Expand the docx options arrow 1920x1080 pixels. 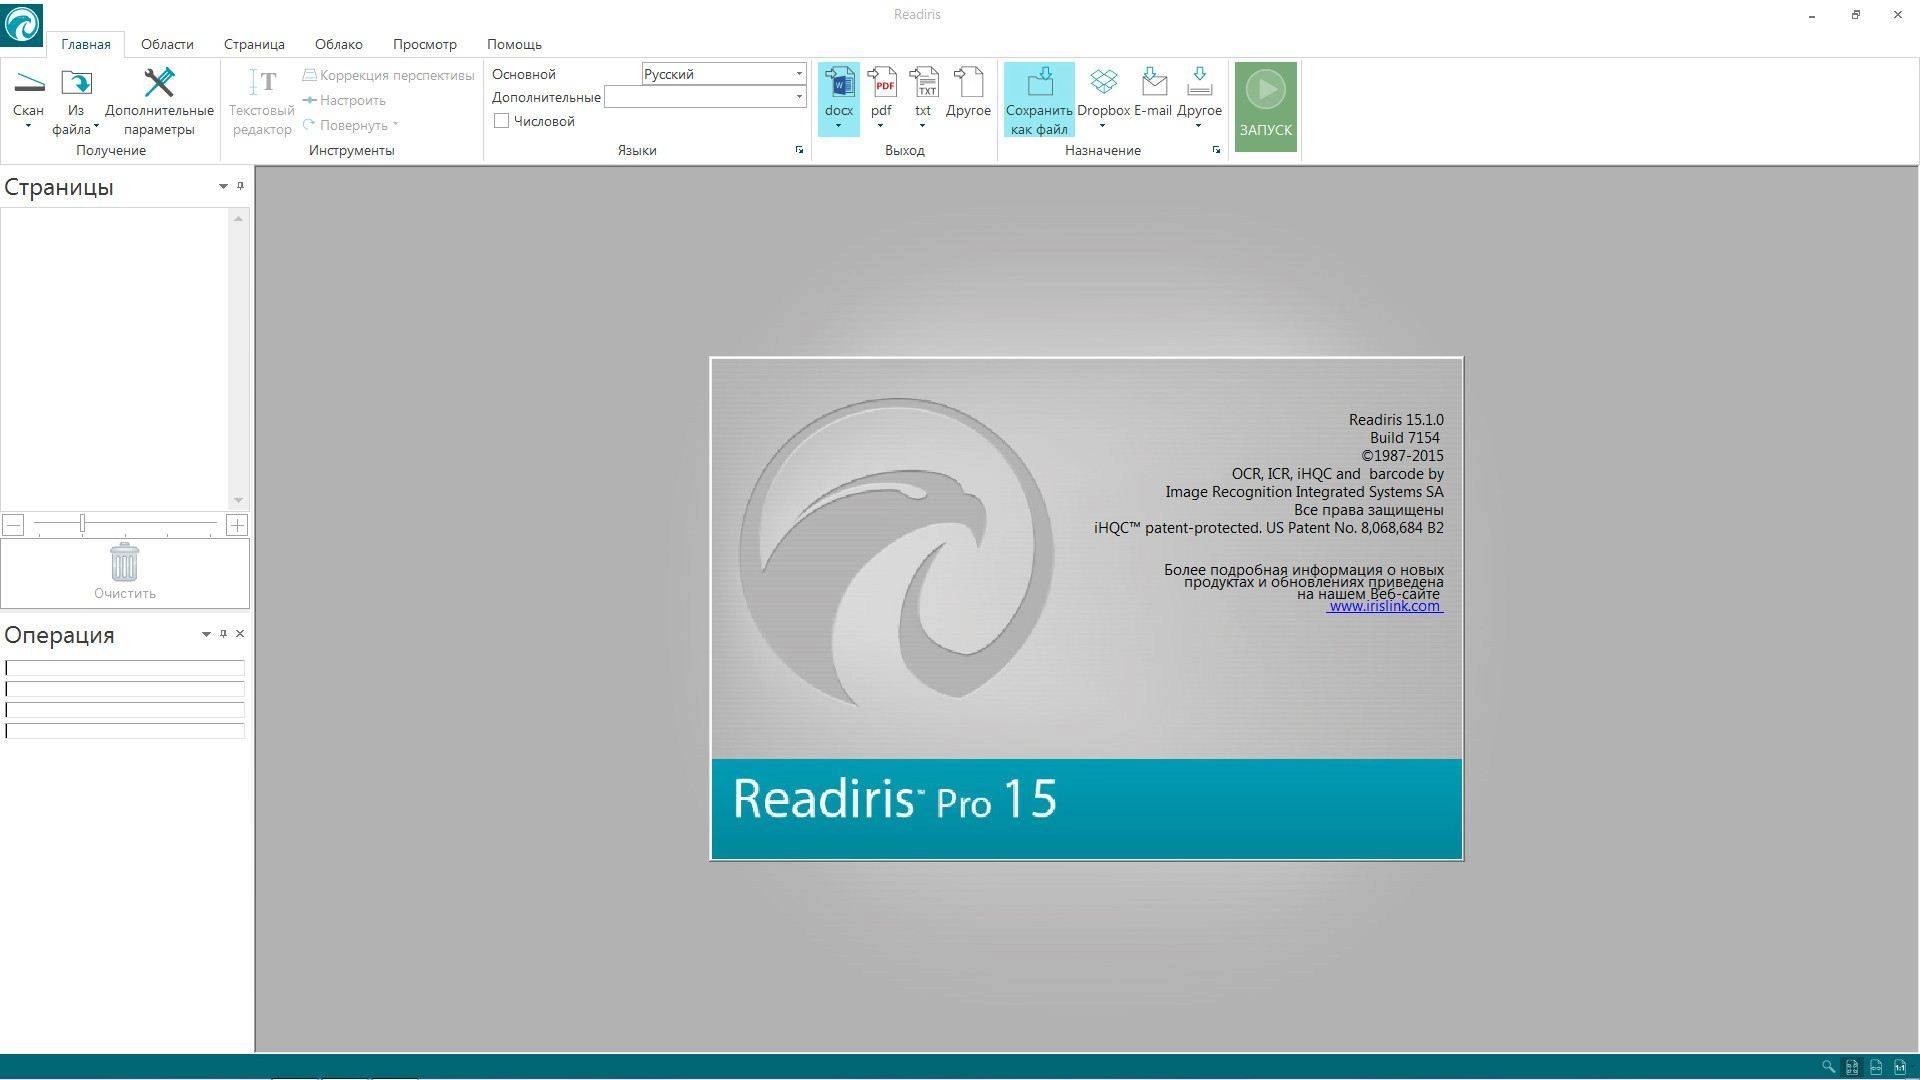(x=838, y=126)
